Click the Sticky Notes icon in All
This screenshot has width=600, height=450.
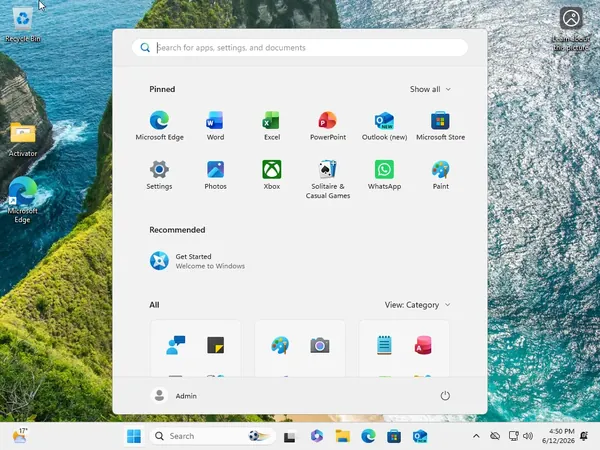(x=215, y=345)
